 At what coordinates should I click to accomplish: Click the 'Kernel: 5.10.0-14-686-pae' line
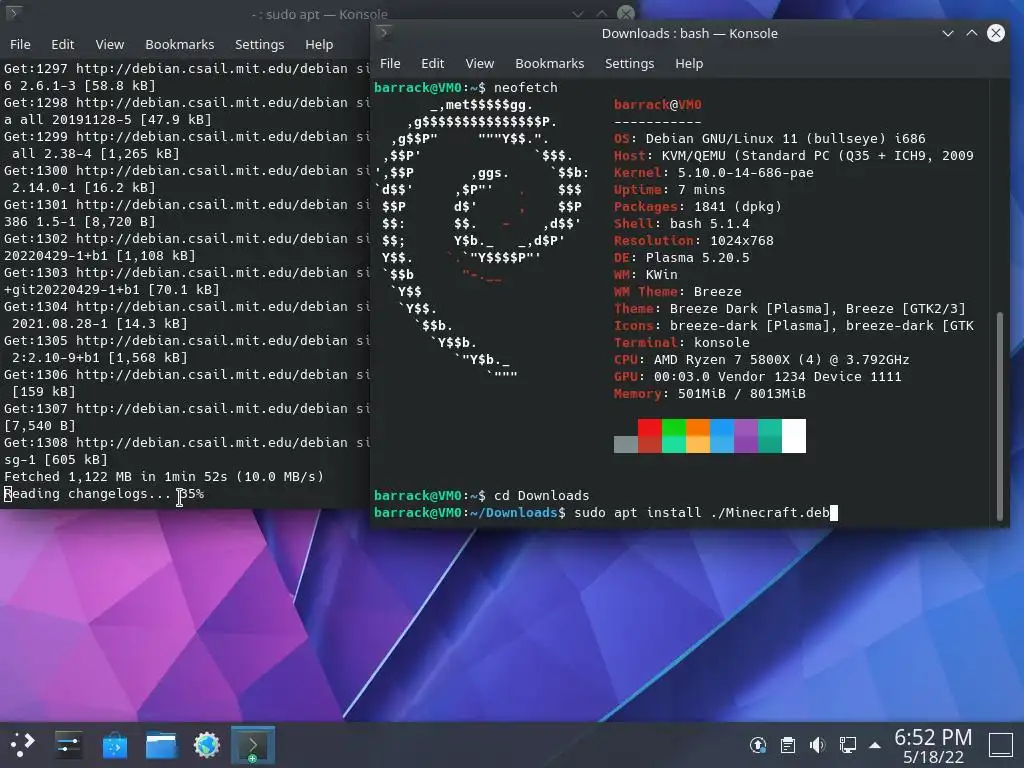pyautogui.click(x=713, y=172)
